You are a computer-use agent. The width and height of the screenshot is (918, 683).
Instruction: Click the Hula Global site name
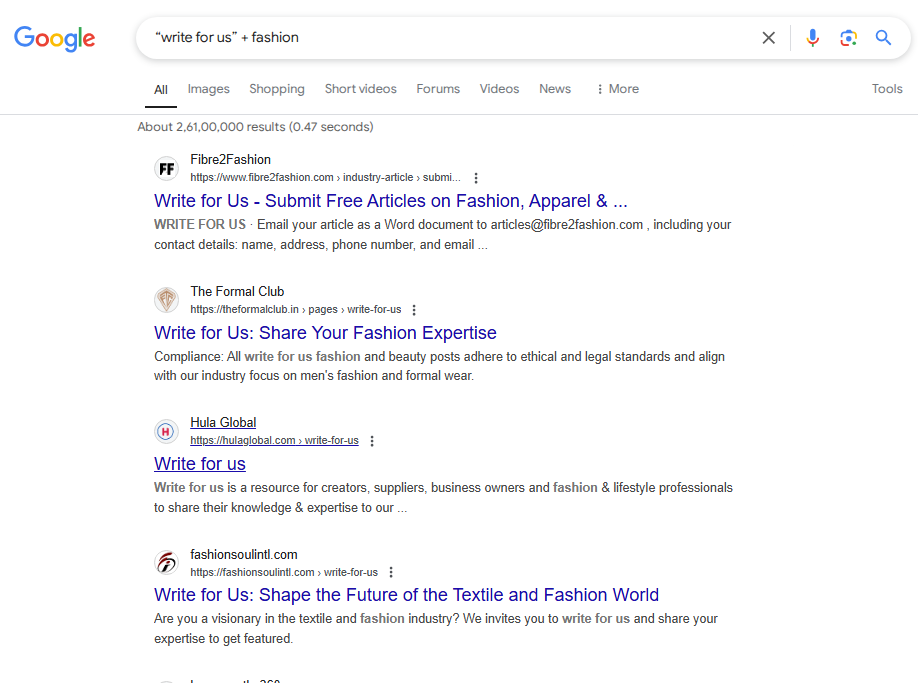tap(223, 423)
